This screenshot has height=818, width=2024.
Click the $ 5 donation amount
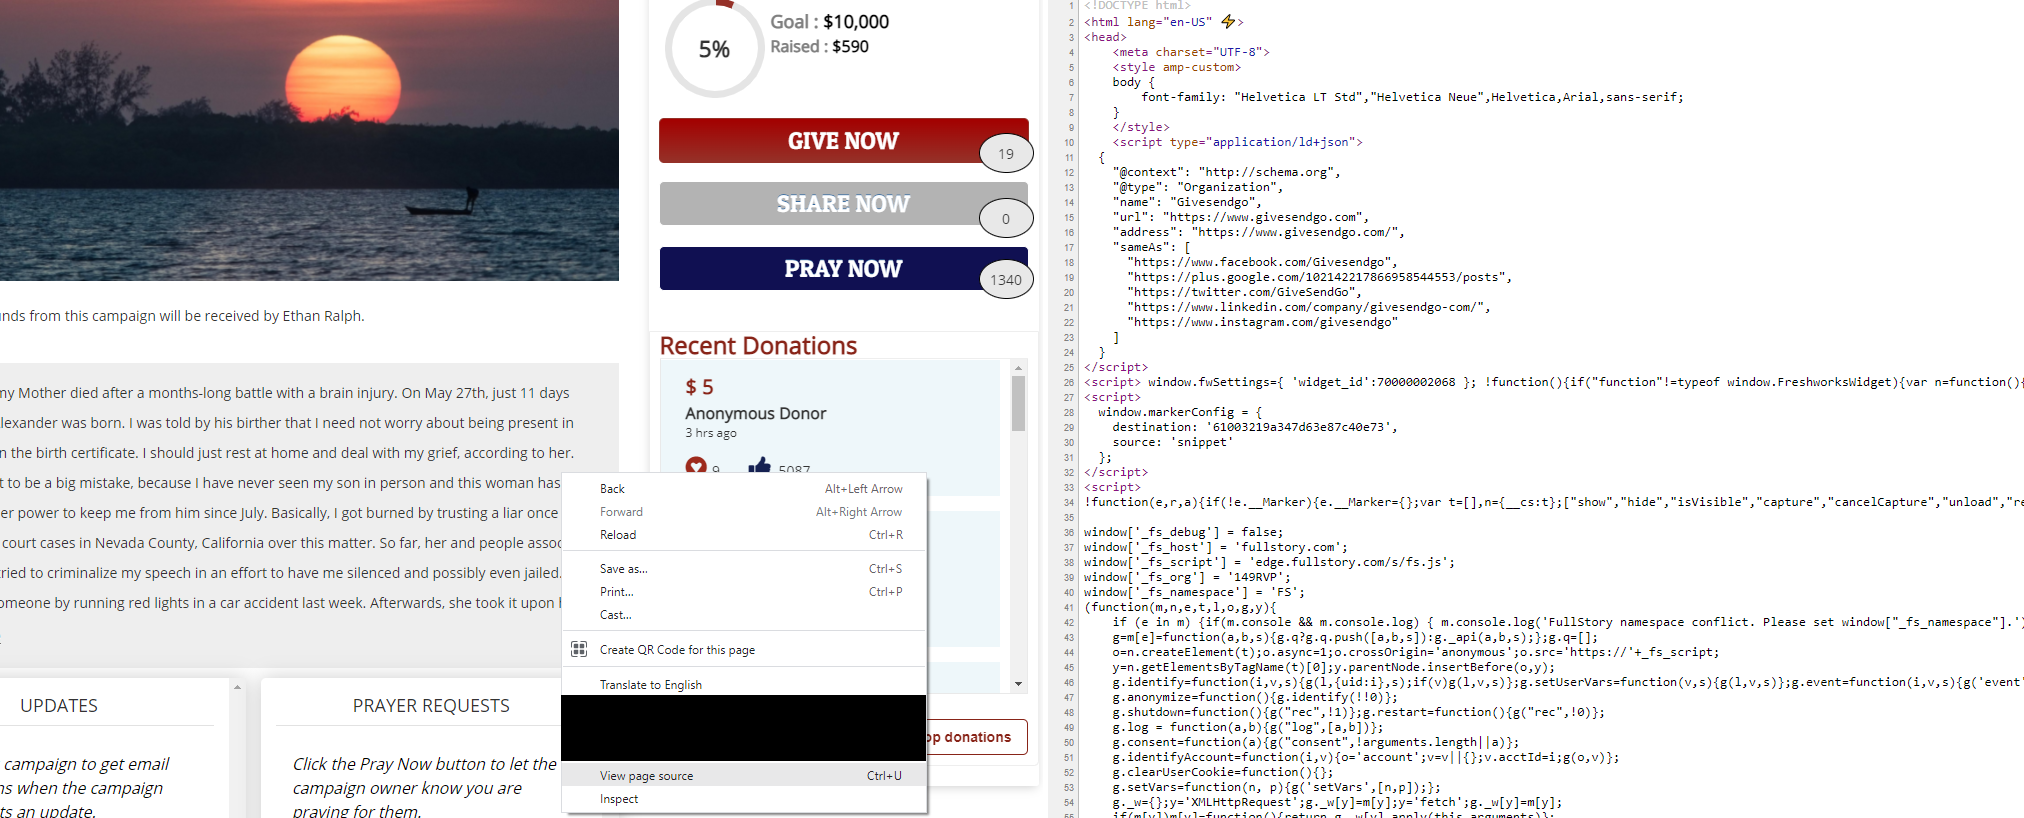[x=699, y=387]
